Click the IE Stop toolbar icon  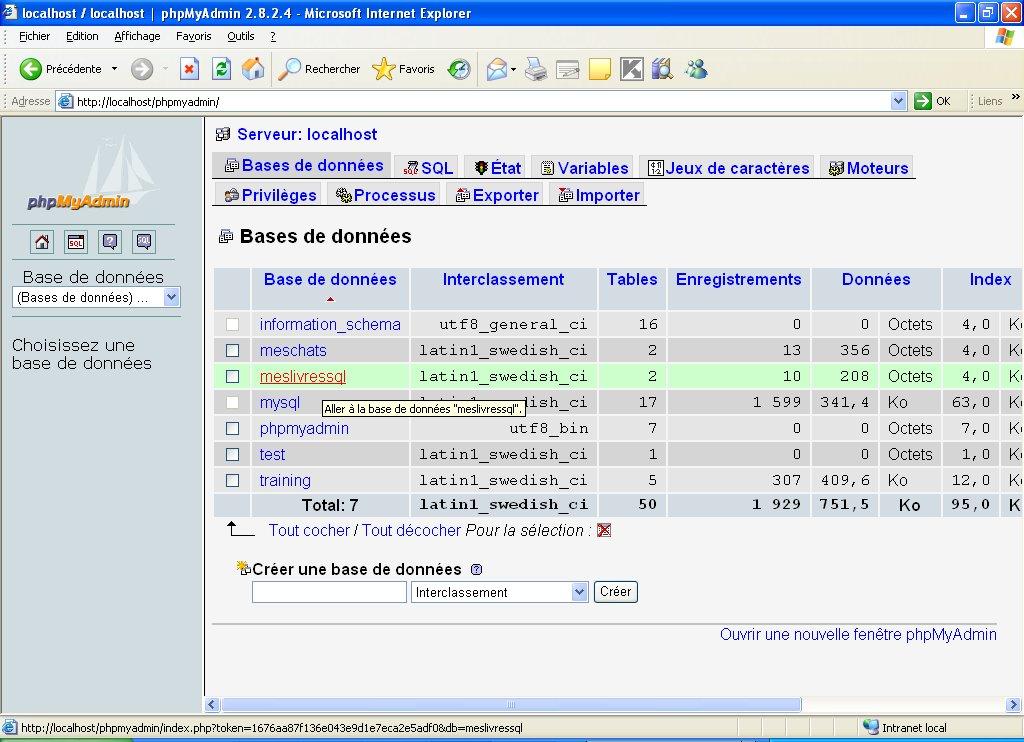190,69
